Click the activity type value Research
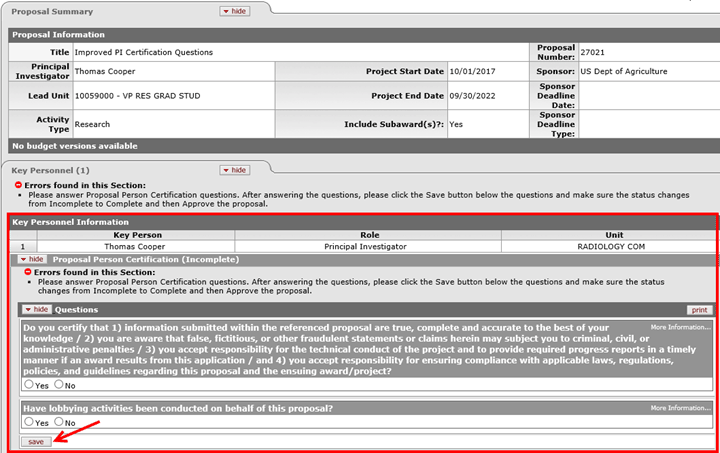The height and width of the screenshot is (453, 720). [92, 124]
